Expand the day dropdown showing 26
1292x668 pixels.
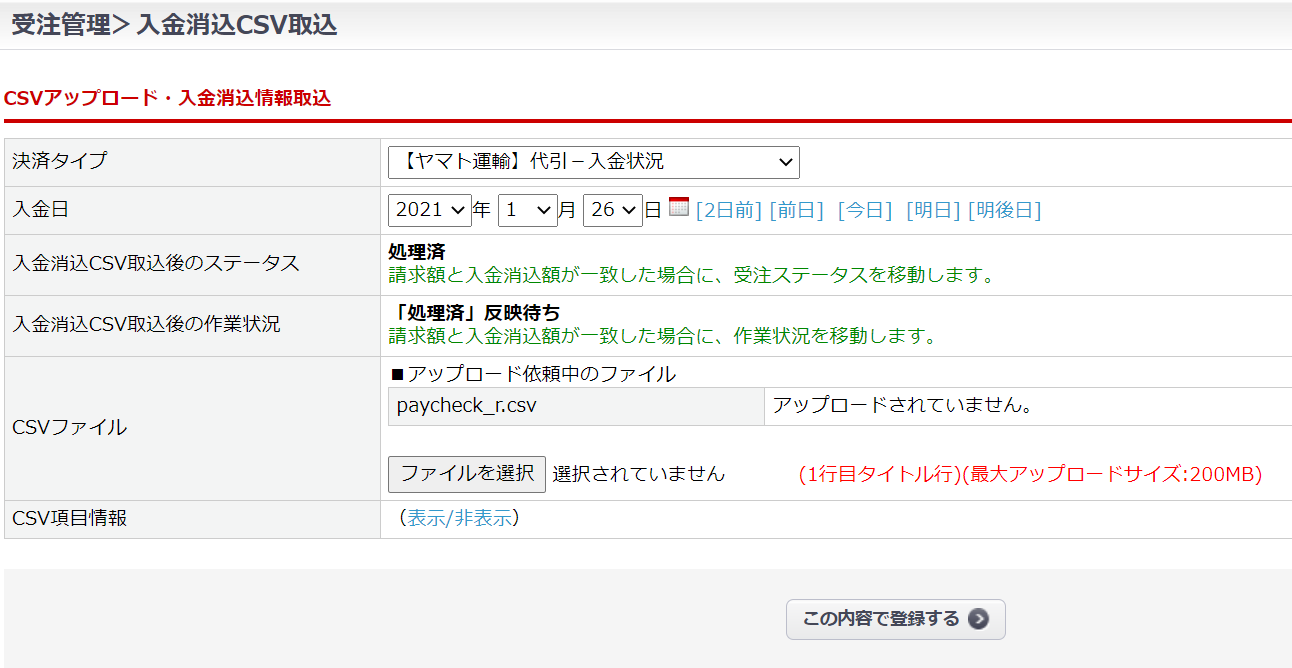[612, 211]
